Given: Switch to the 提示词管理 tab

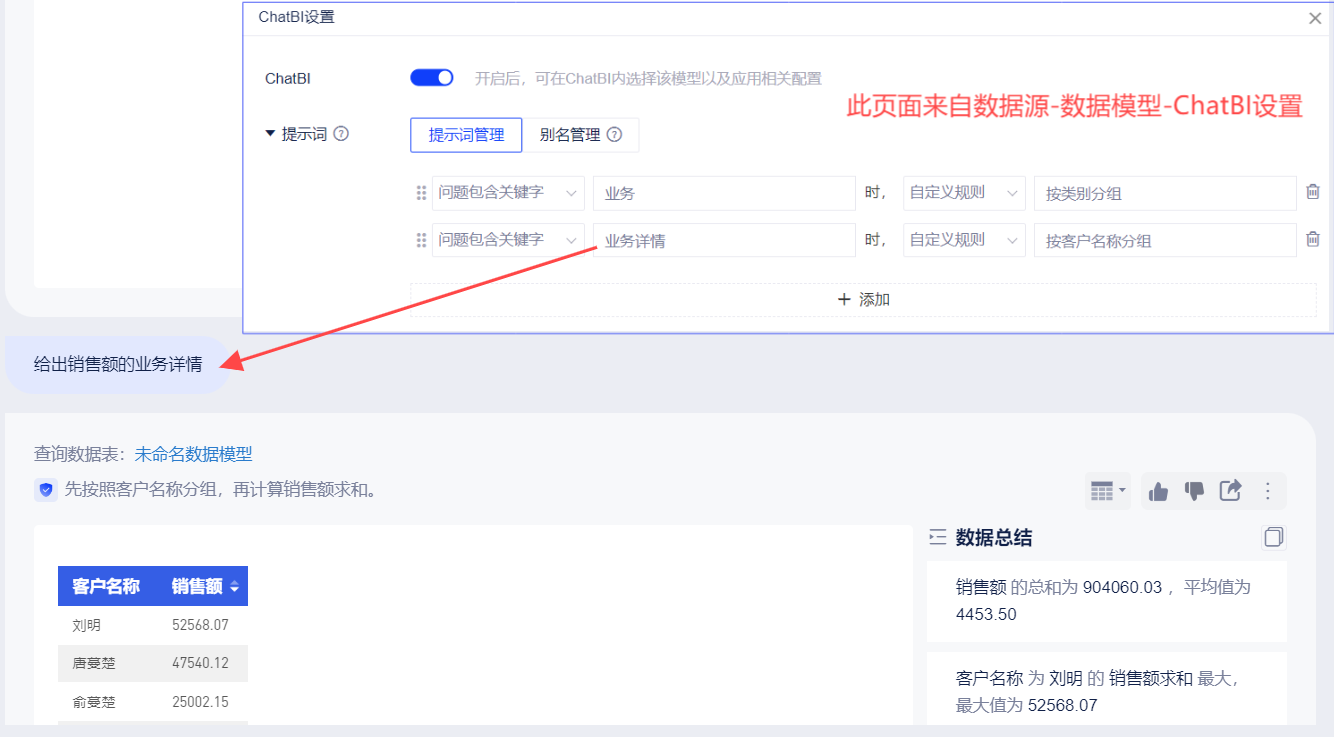Looking at the screenshot, I should point(466,135).
